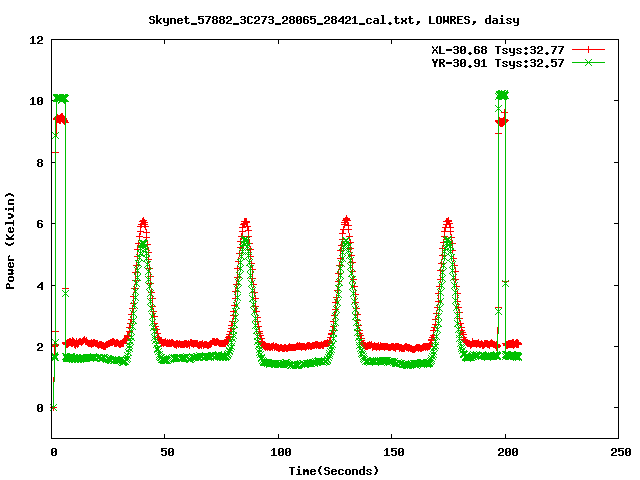Click the x-axis tick label 100
The width and height of the screenshot is (640, 480).
click(x=281, y=452)
